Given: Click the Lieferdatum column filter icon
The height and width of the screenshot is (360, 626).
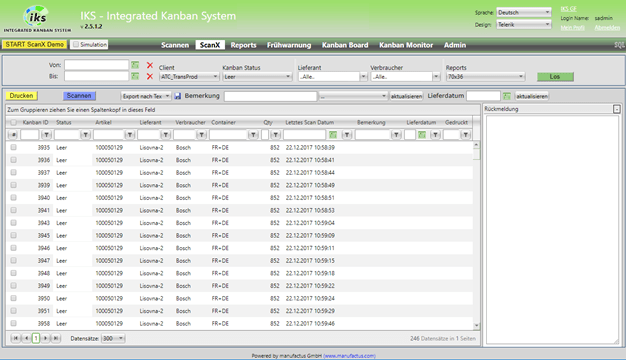Looking at the screenshot, I should coord(436,135).
